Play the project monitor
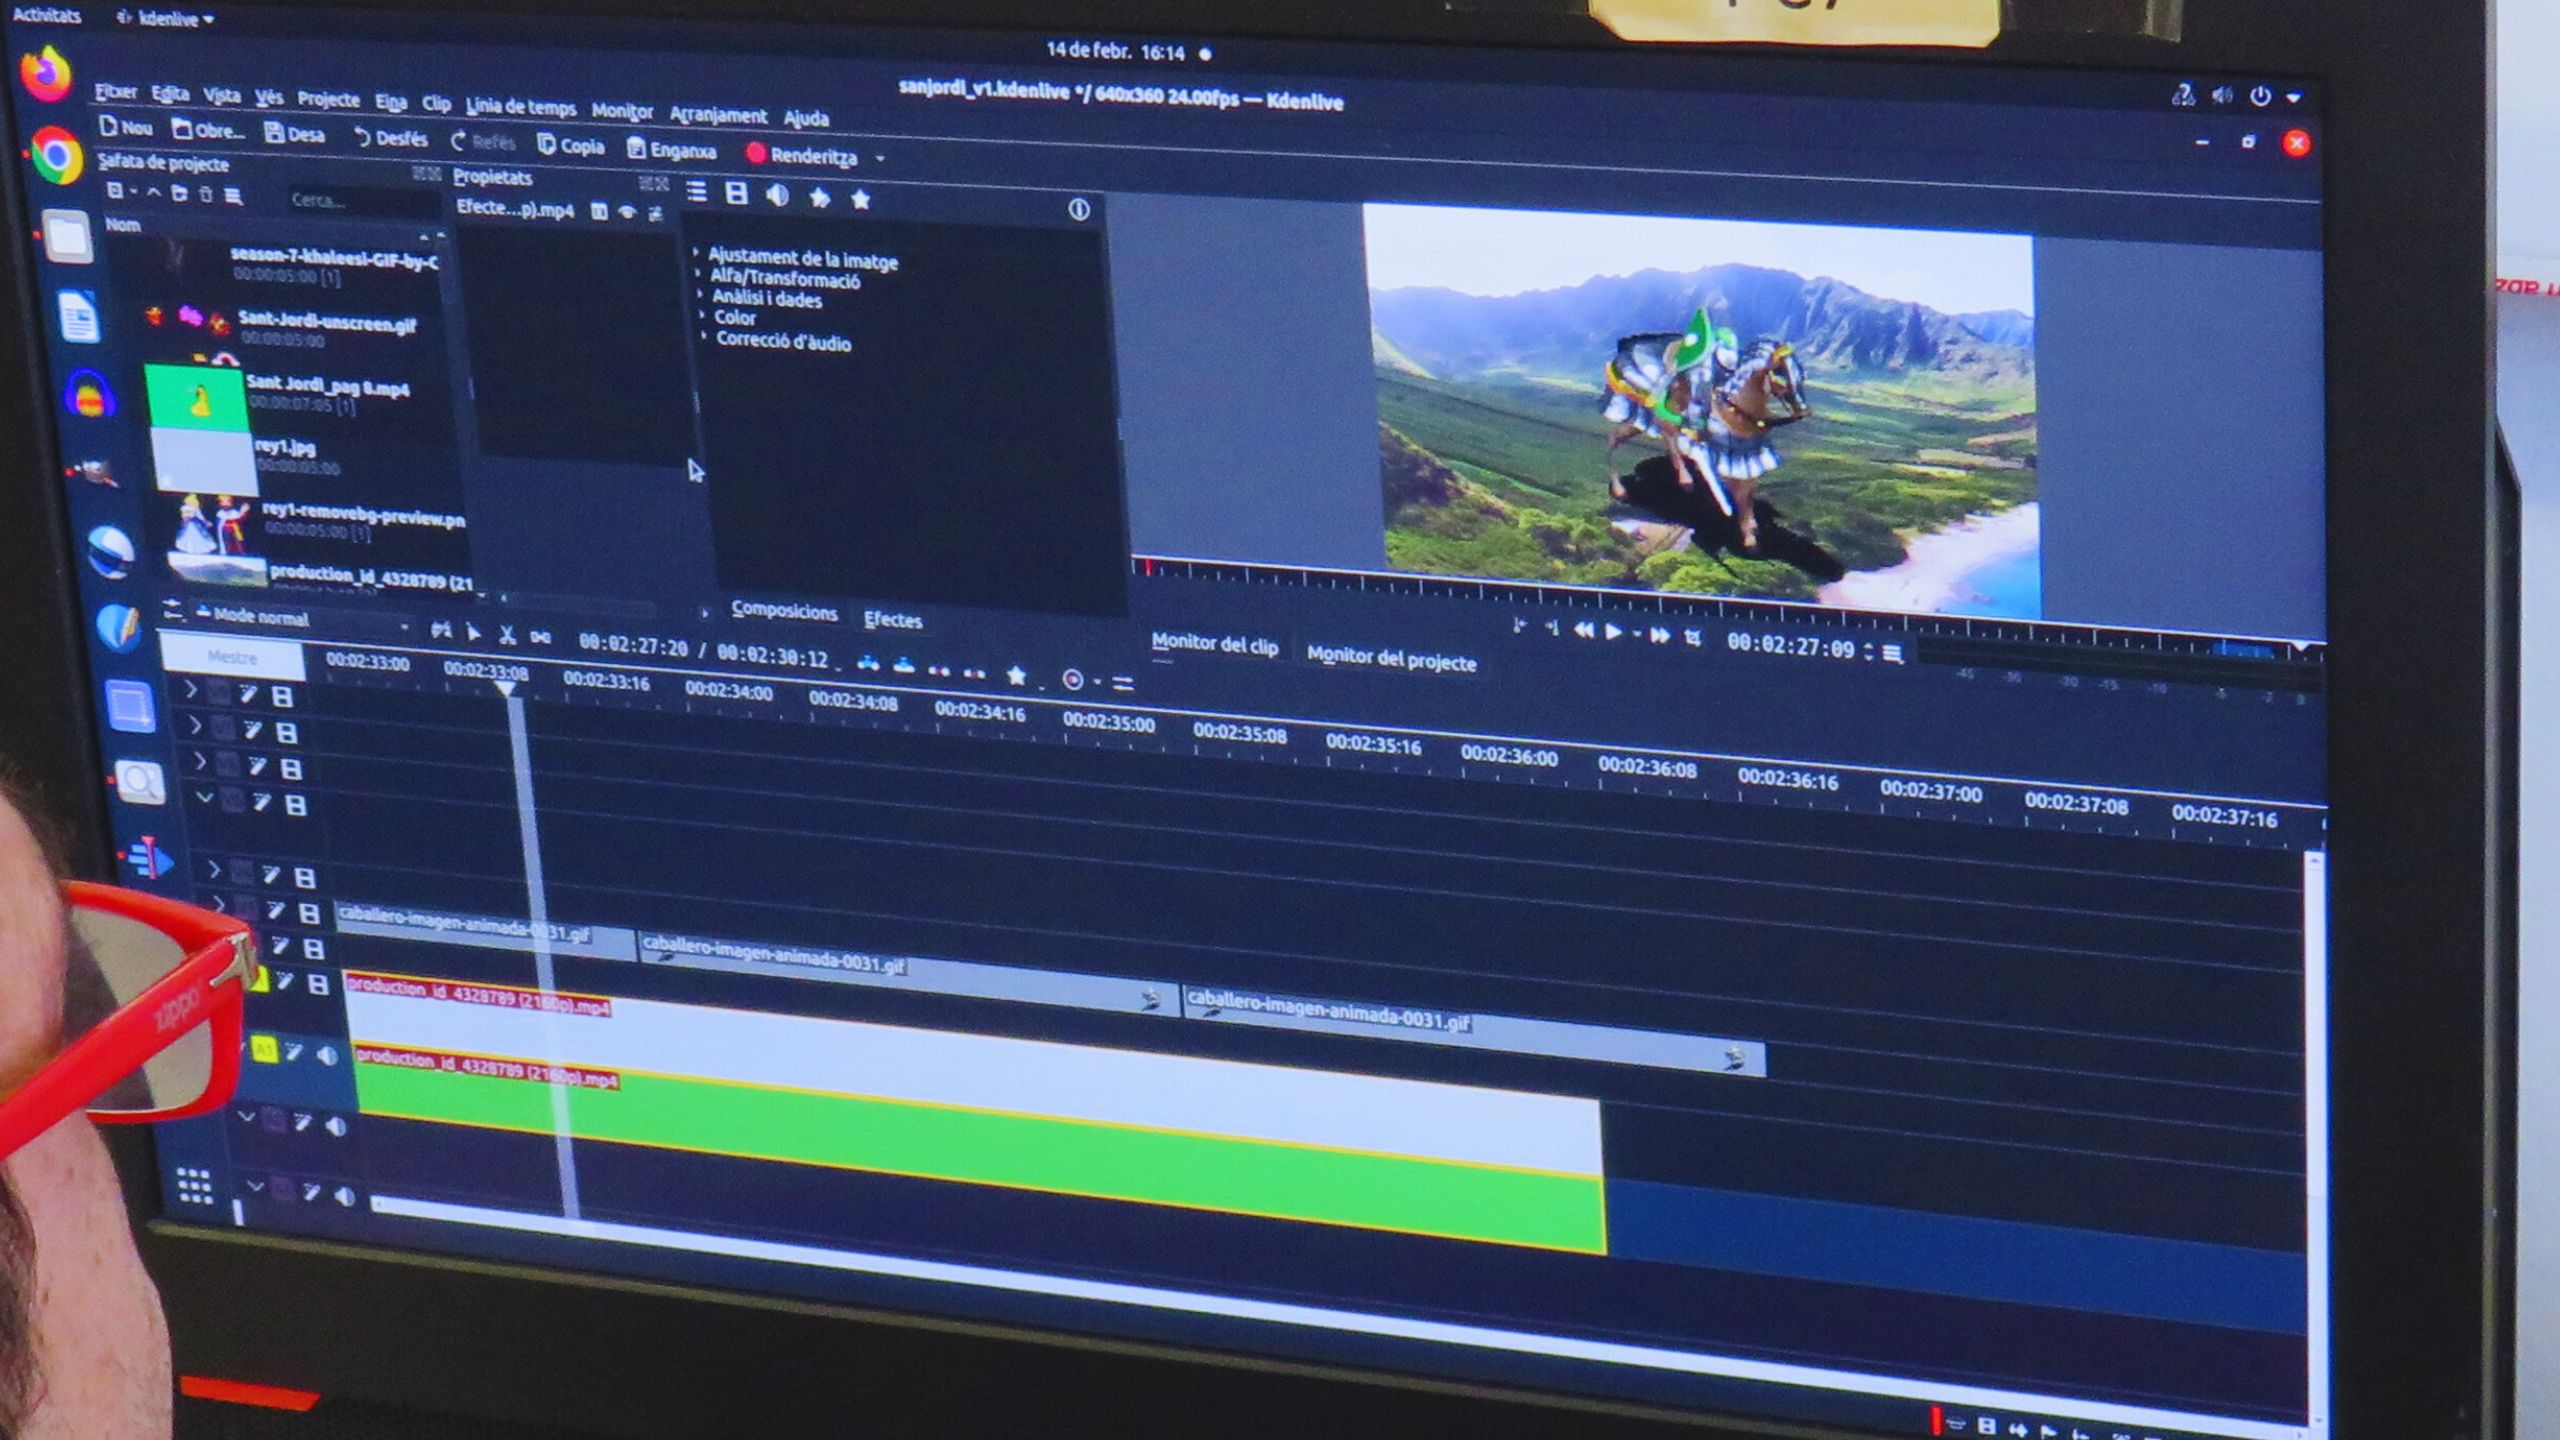 pos(1613,632)
